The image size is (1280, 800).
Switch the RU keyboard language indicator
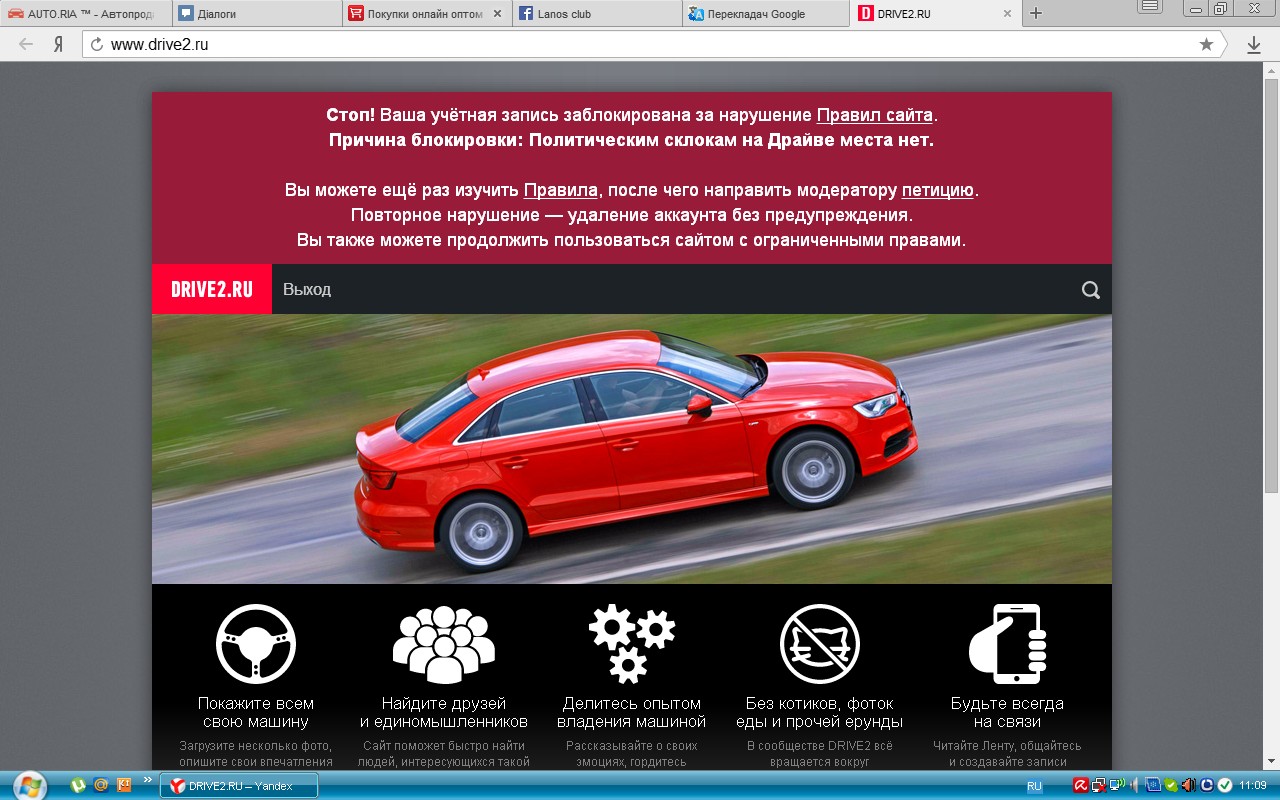click(x=1034, y=786)
